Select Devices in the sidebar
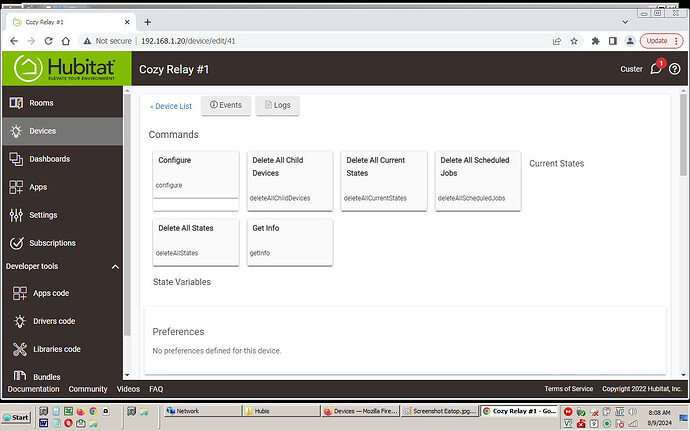 (62, 131)
